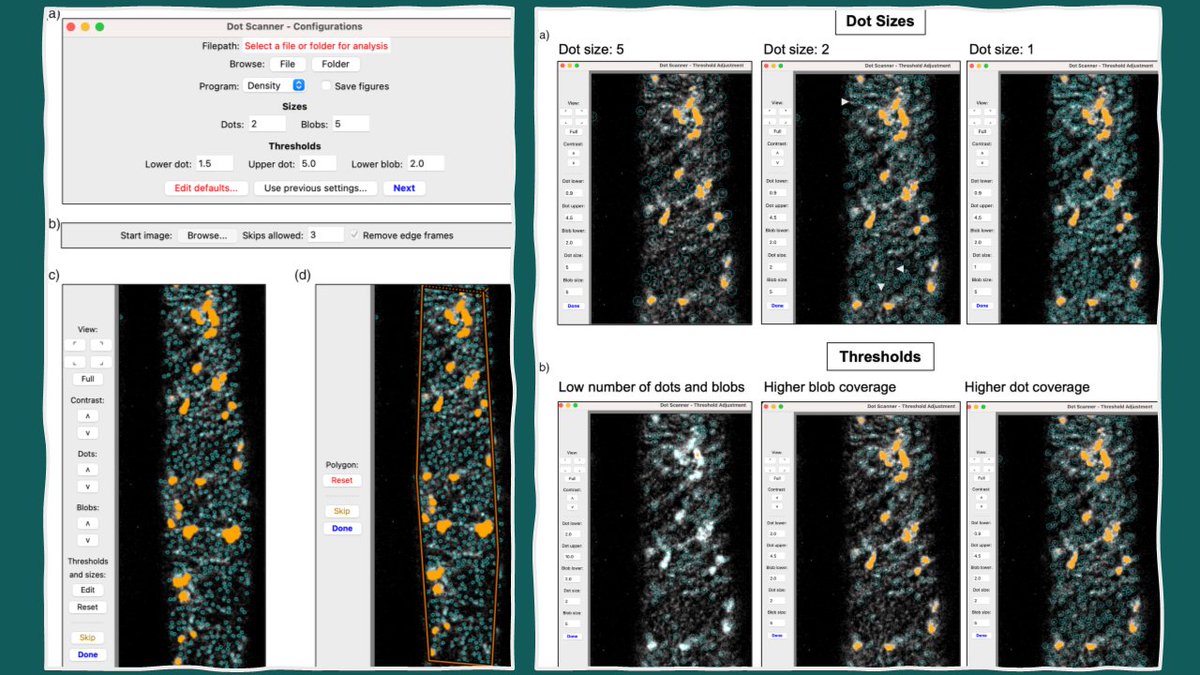Viewport: 1200px width, 675px height.
Task: Browse for a File in Configurations
Action: (287, 64)
